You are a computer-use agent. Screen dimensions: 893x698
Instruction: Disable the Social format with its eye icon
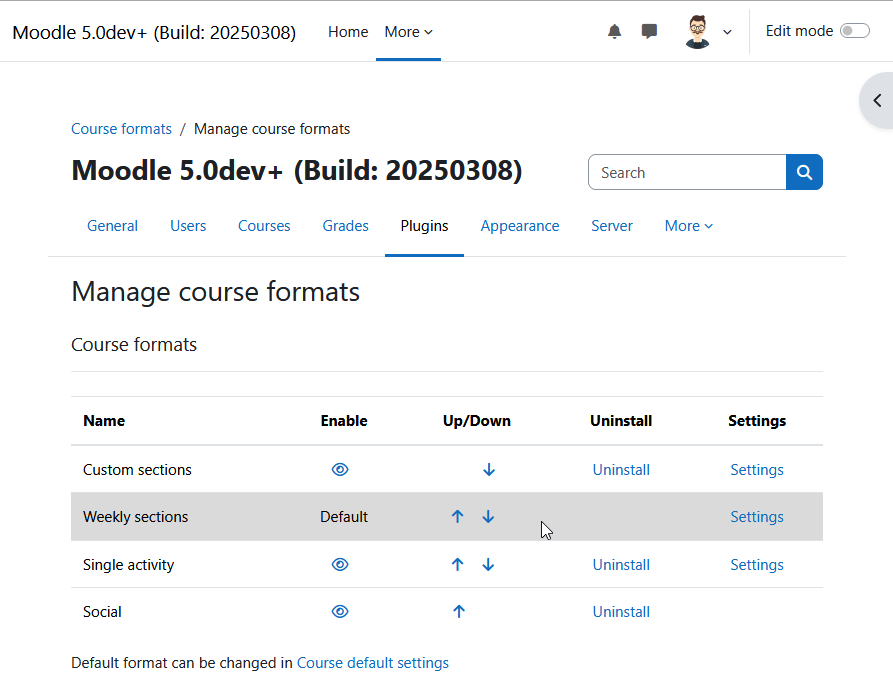click(x=340, y=611)
